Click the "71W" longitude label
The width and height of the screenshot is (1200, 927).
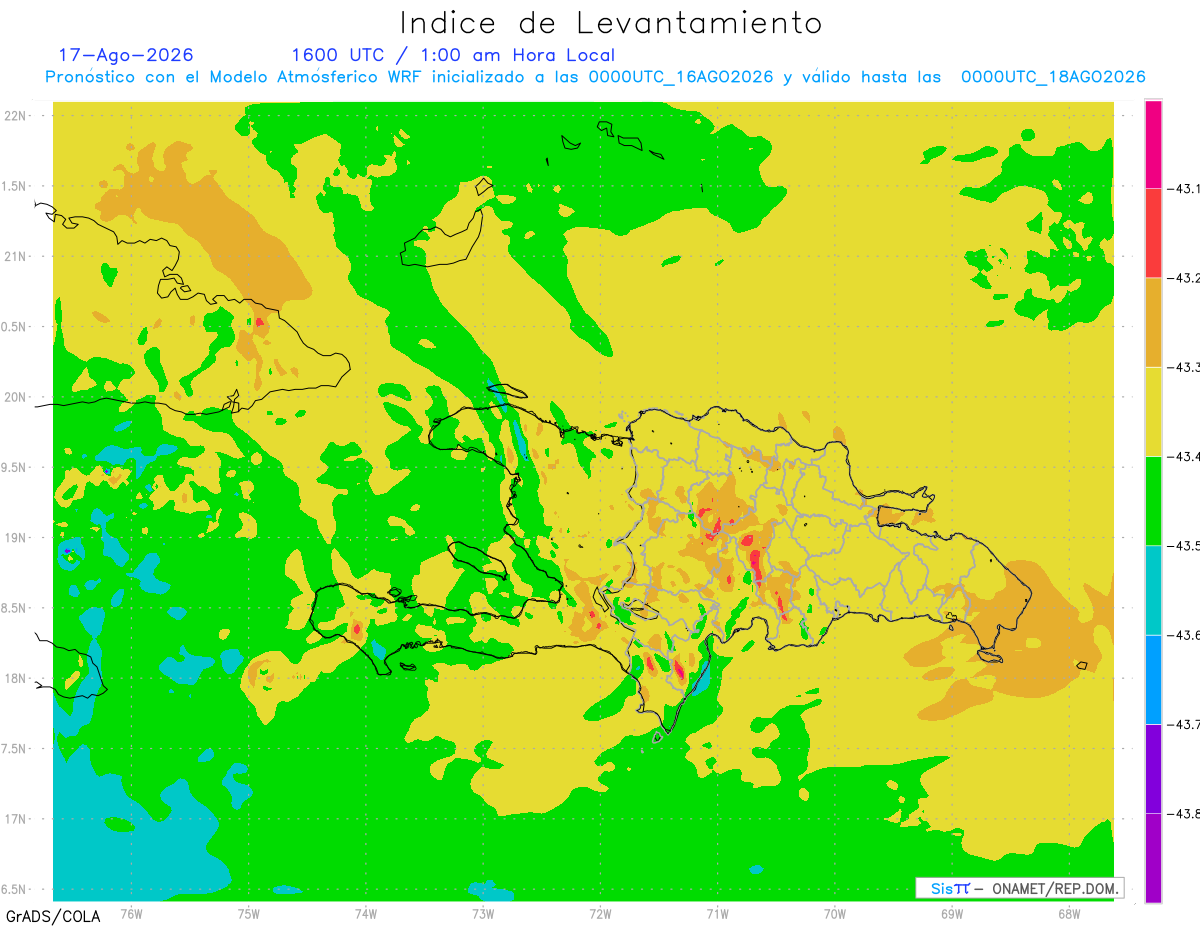point(717,914)
